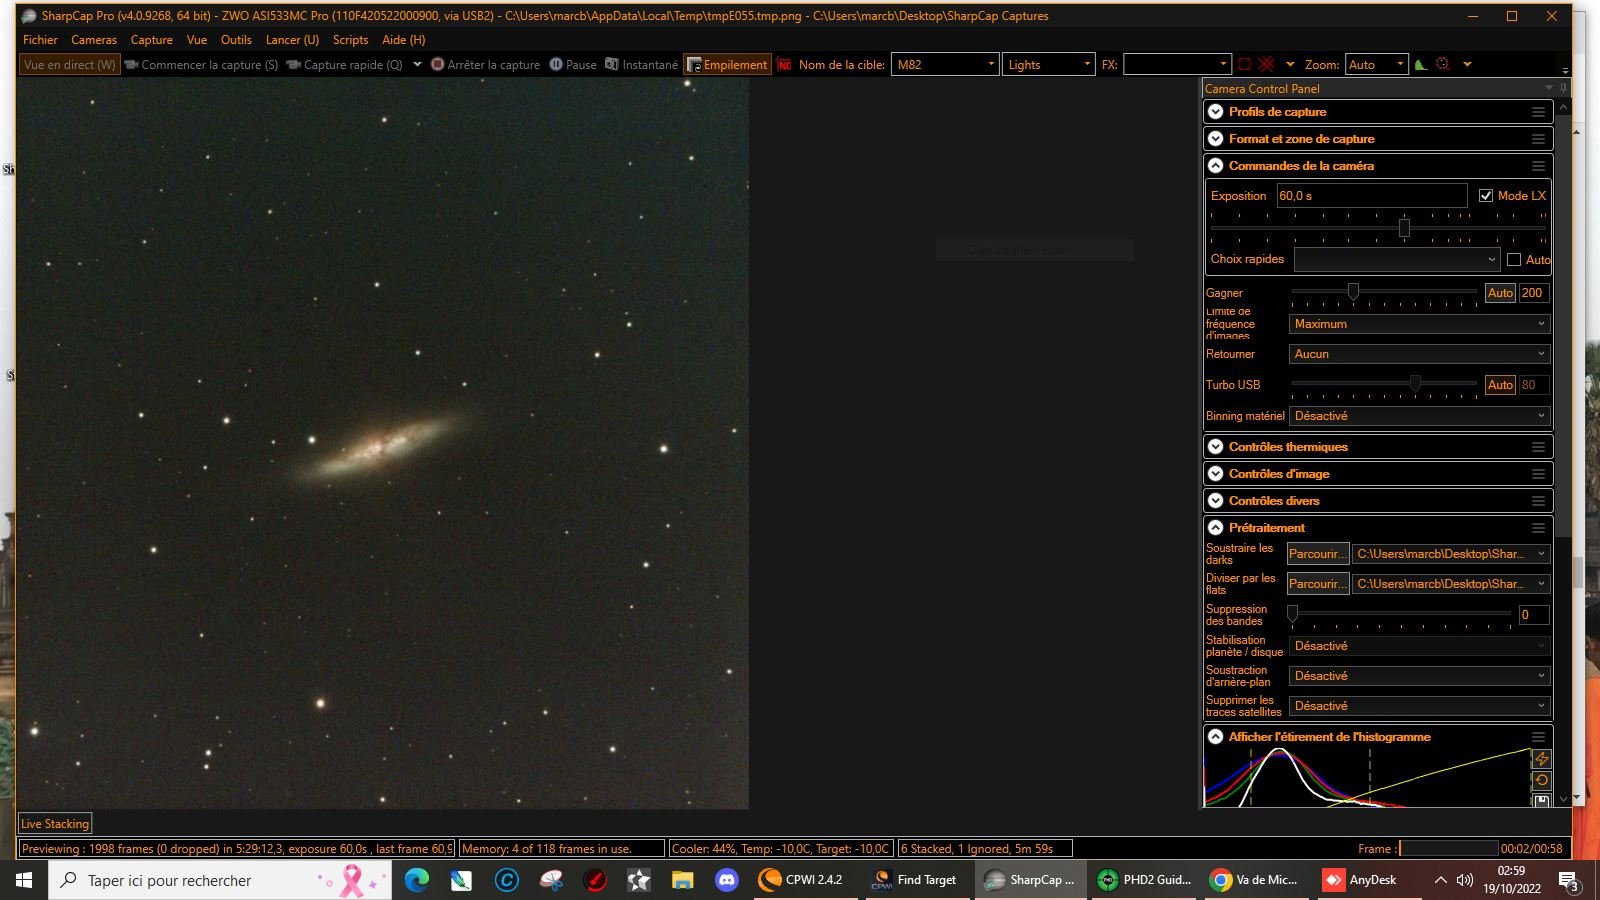1600x900 pixels.
Task: Collapse the Commandes de la caméra section
Action: 1216,166
